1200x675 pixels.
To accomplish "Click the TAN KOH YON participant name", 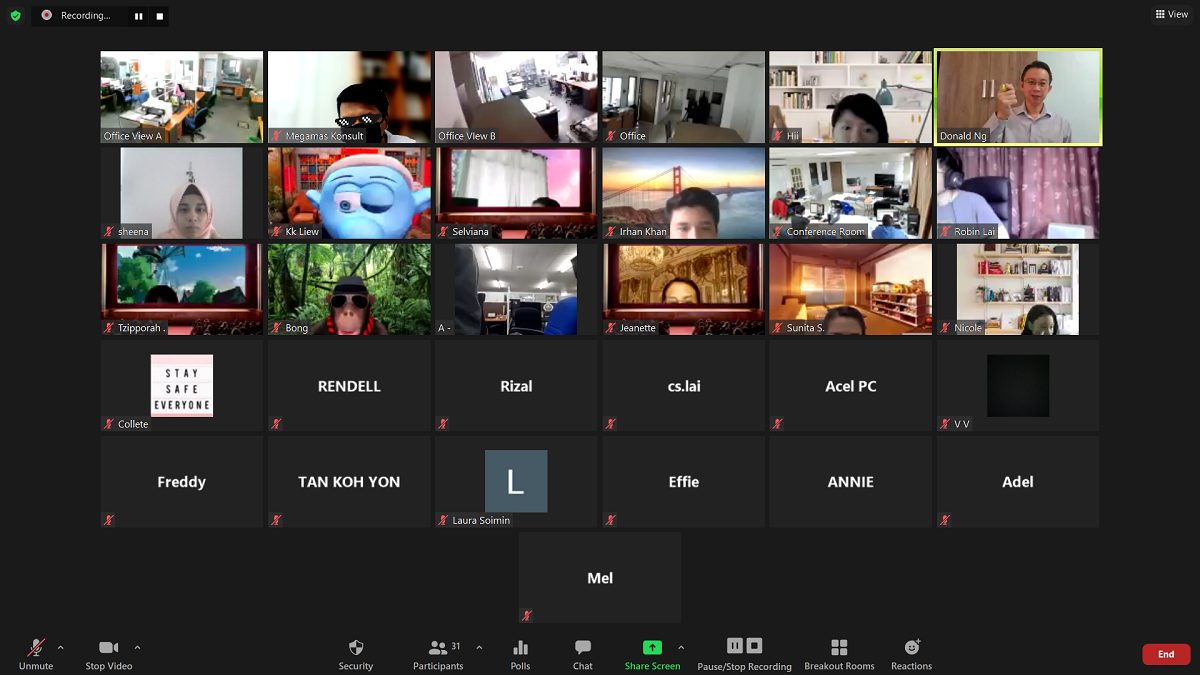I will point(349,482).
